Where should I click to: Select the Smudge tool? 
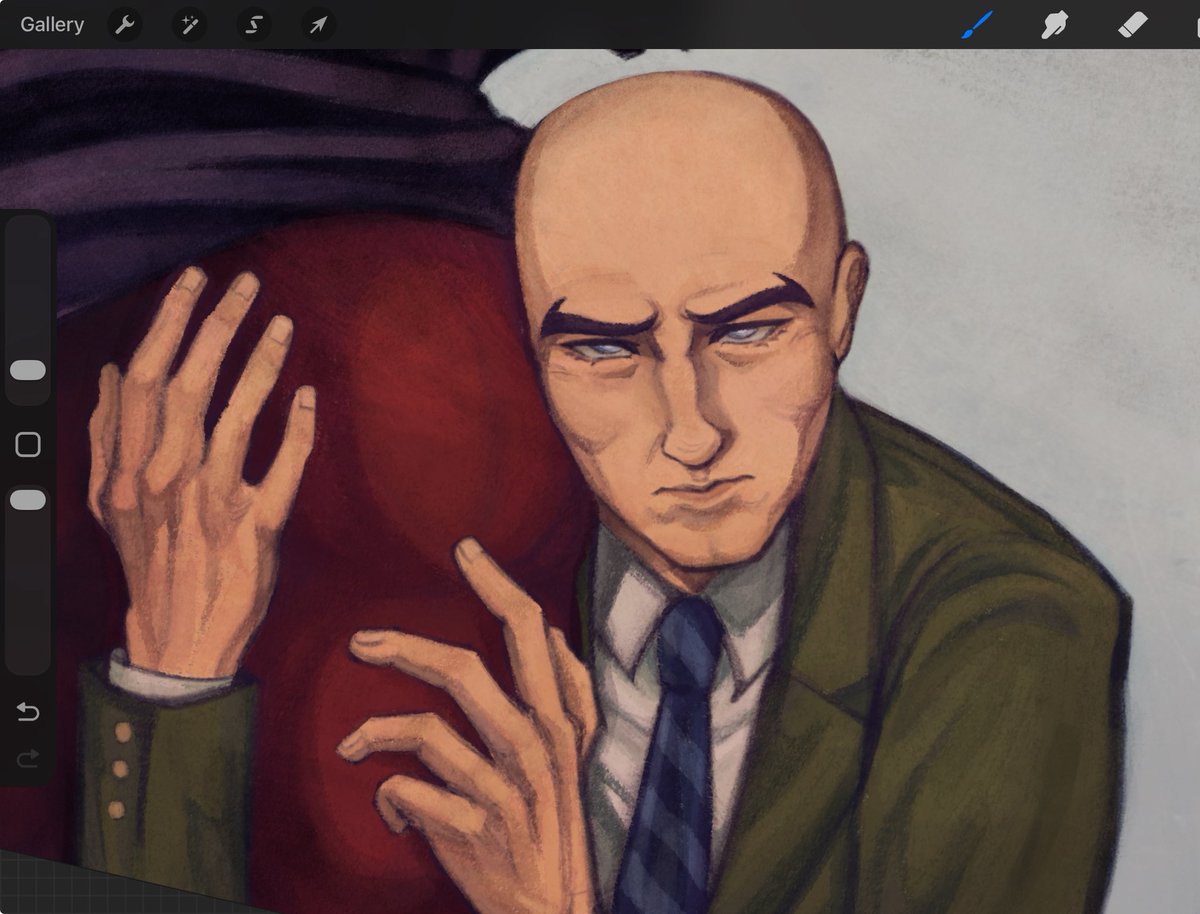point(1053,25)
